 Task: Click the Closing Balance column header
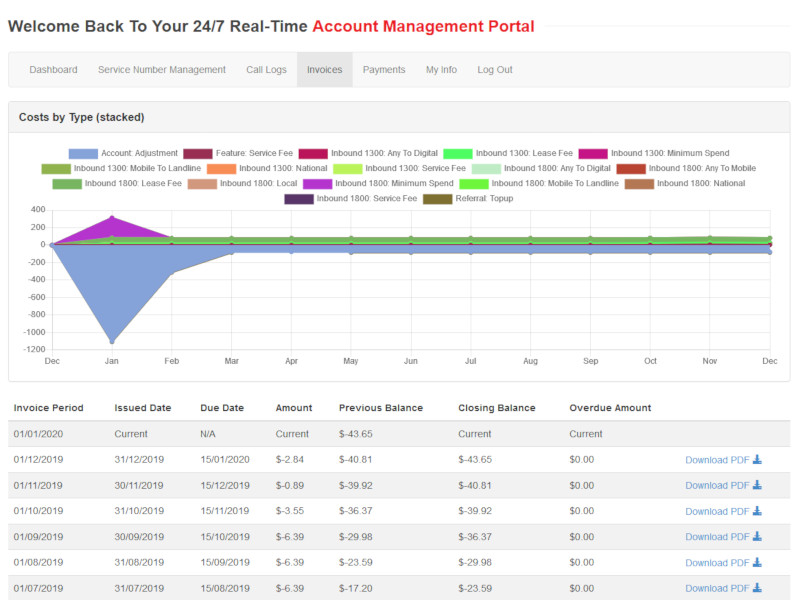(x=496, y=408)
